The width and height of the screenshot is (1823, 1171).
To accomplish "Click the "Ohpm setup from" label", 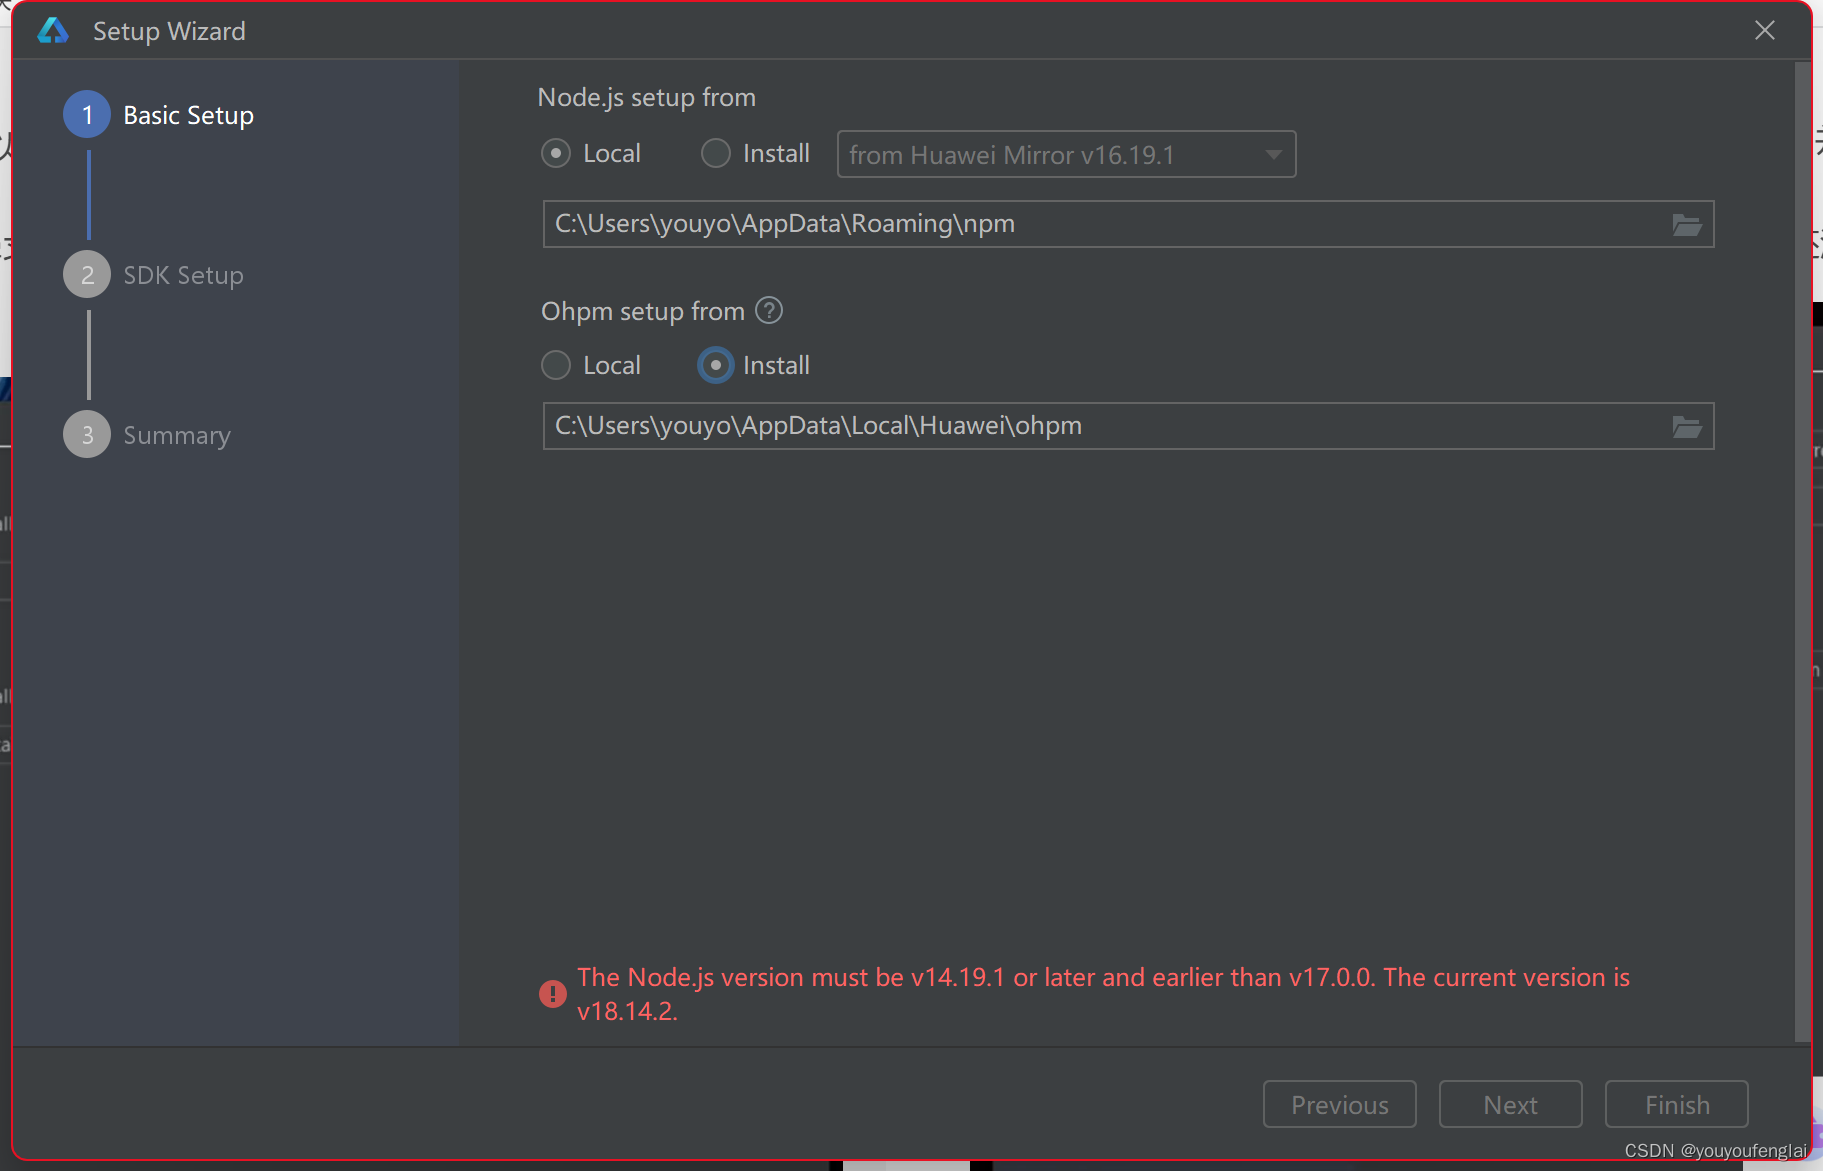I will pyautogui.click(x=643, y=311).
